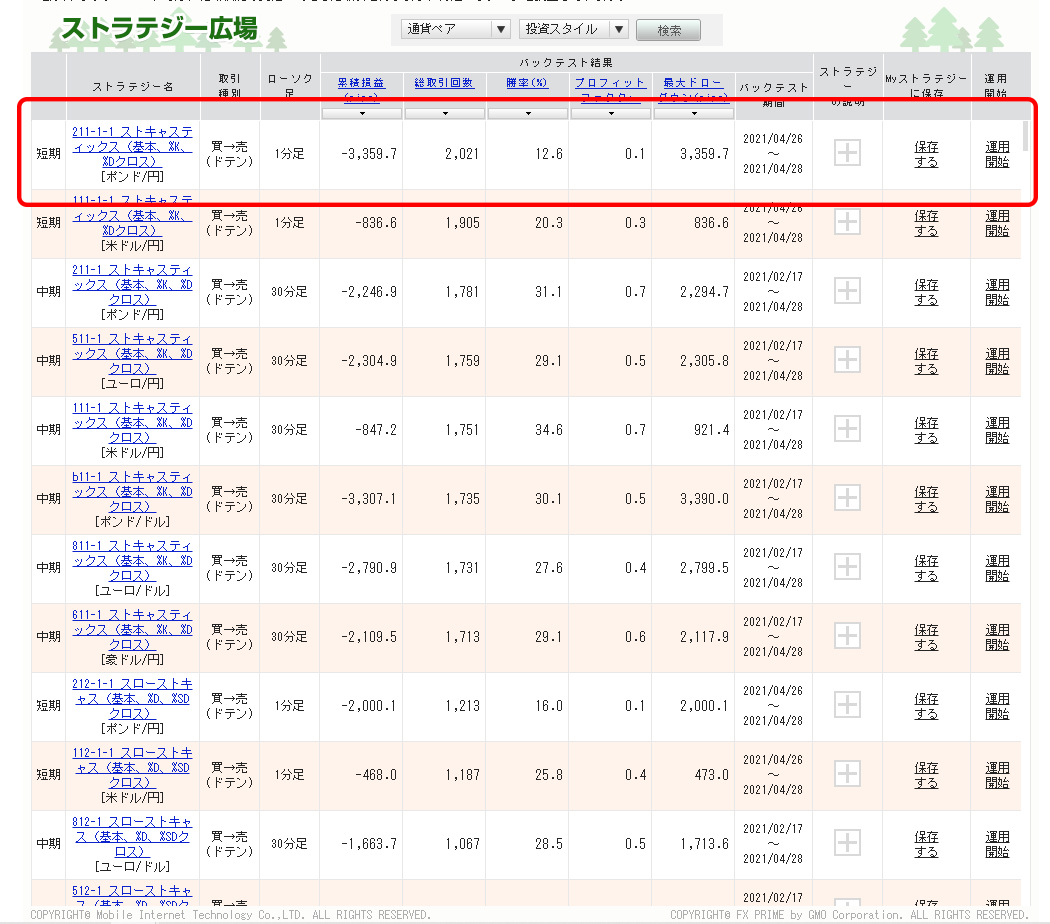
Task: Open filter dropdown under 最大ドローダウン column
Action: tap(694, 114)
